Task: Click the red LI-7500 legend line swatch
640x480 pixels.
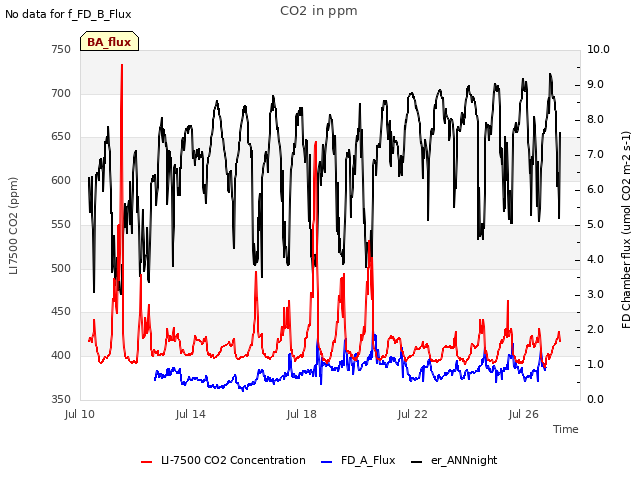Action: click(x=146, y=462)
